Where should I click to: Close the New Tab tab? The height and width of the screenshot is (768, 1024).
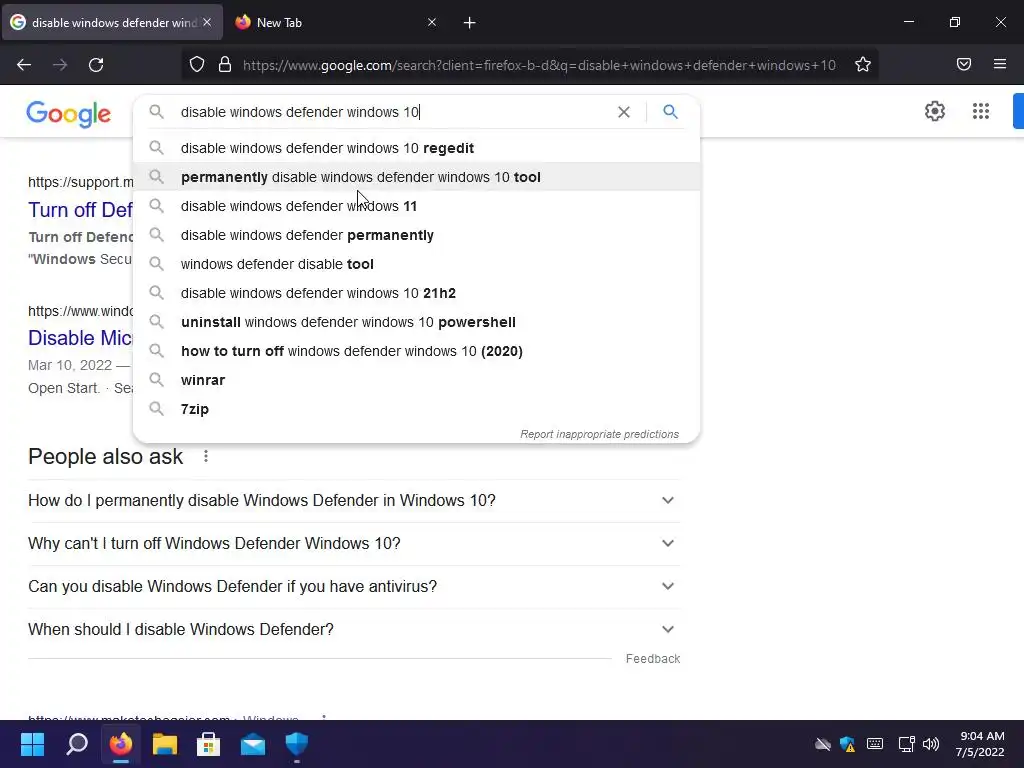click(432, 22)
